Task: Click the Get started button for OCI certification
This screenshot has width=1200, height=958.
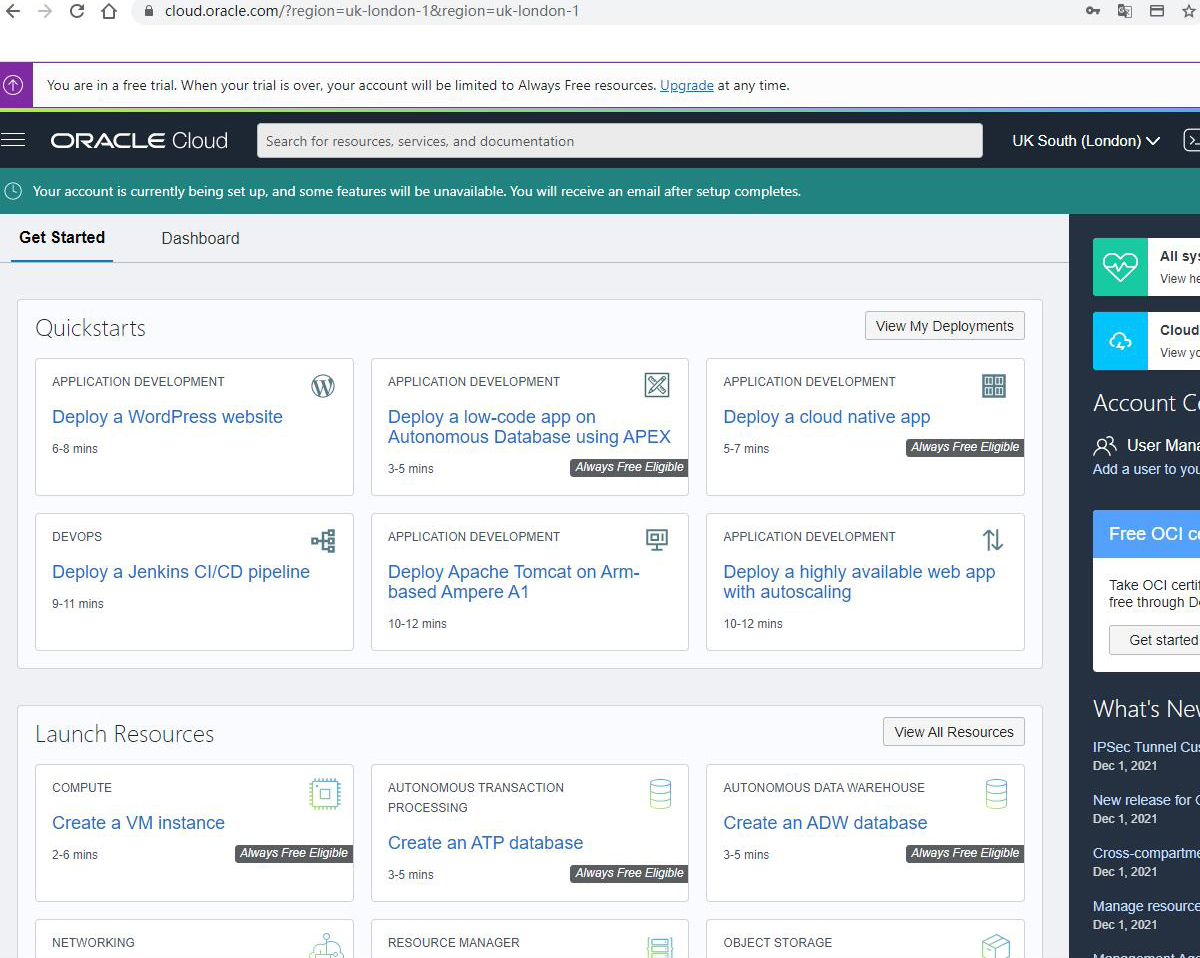Action: 1156,640
